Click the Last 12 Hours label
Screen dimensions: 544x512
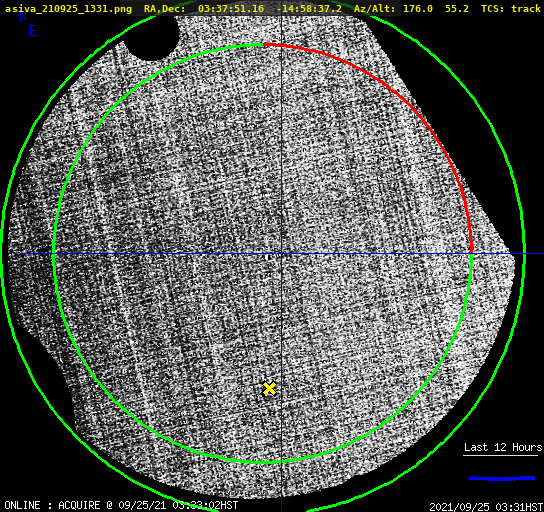503,447
